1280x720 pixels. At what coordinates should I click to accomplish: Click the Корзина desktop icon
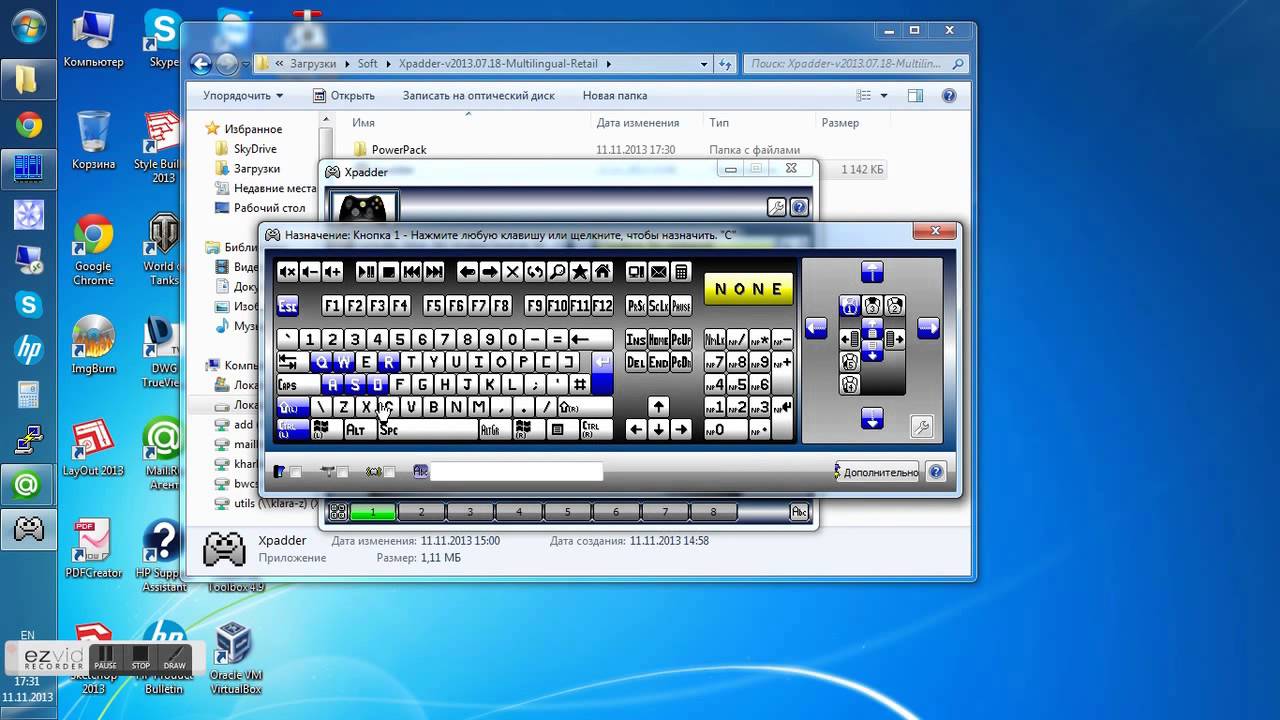(x=93, y=141)
